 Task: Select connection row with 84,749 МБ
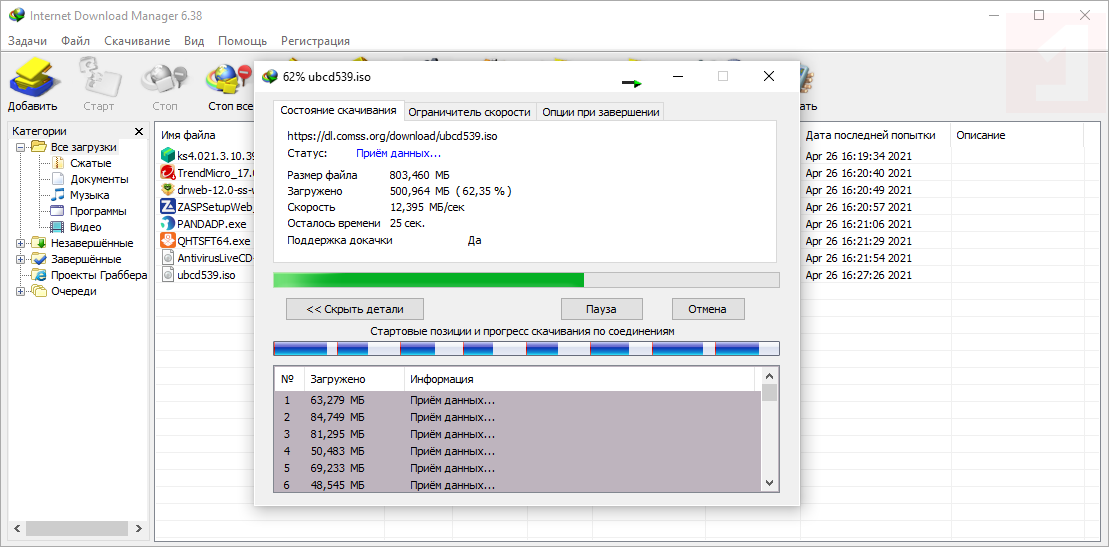[x=518, y=418]
